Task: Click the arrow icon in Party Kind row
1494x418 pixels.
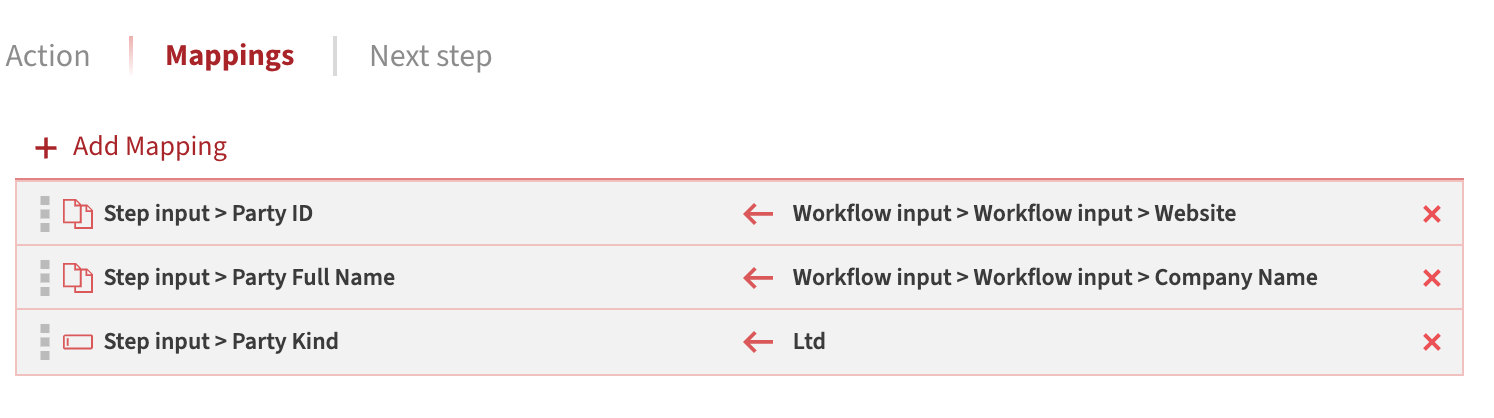Action: [758, 342]
